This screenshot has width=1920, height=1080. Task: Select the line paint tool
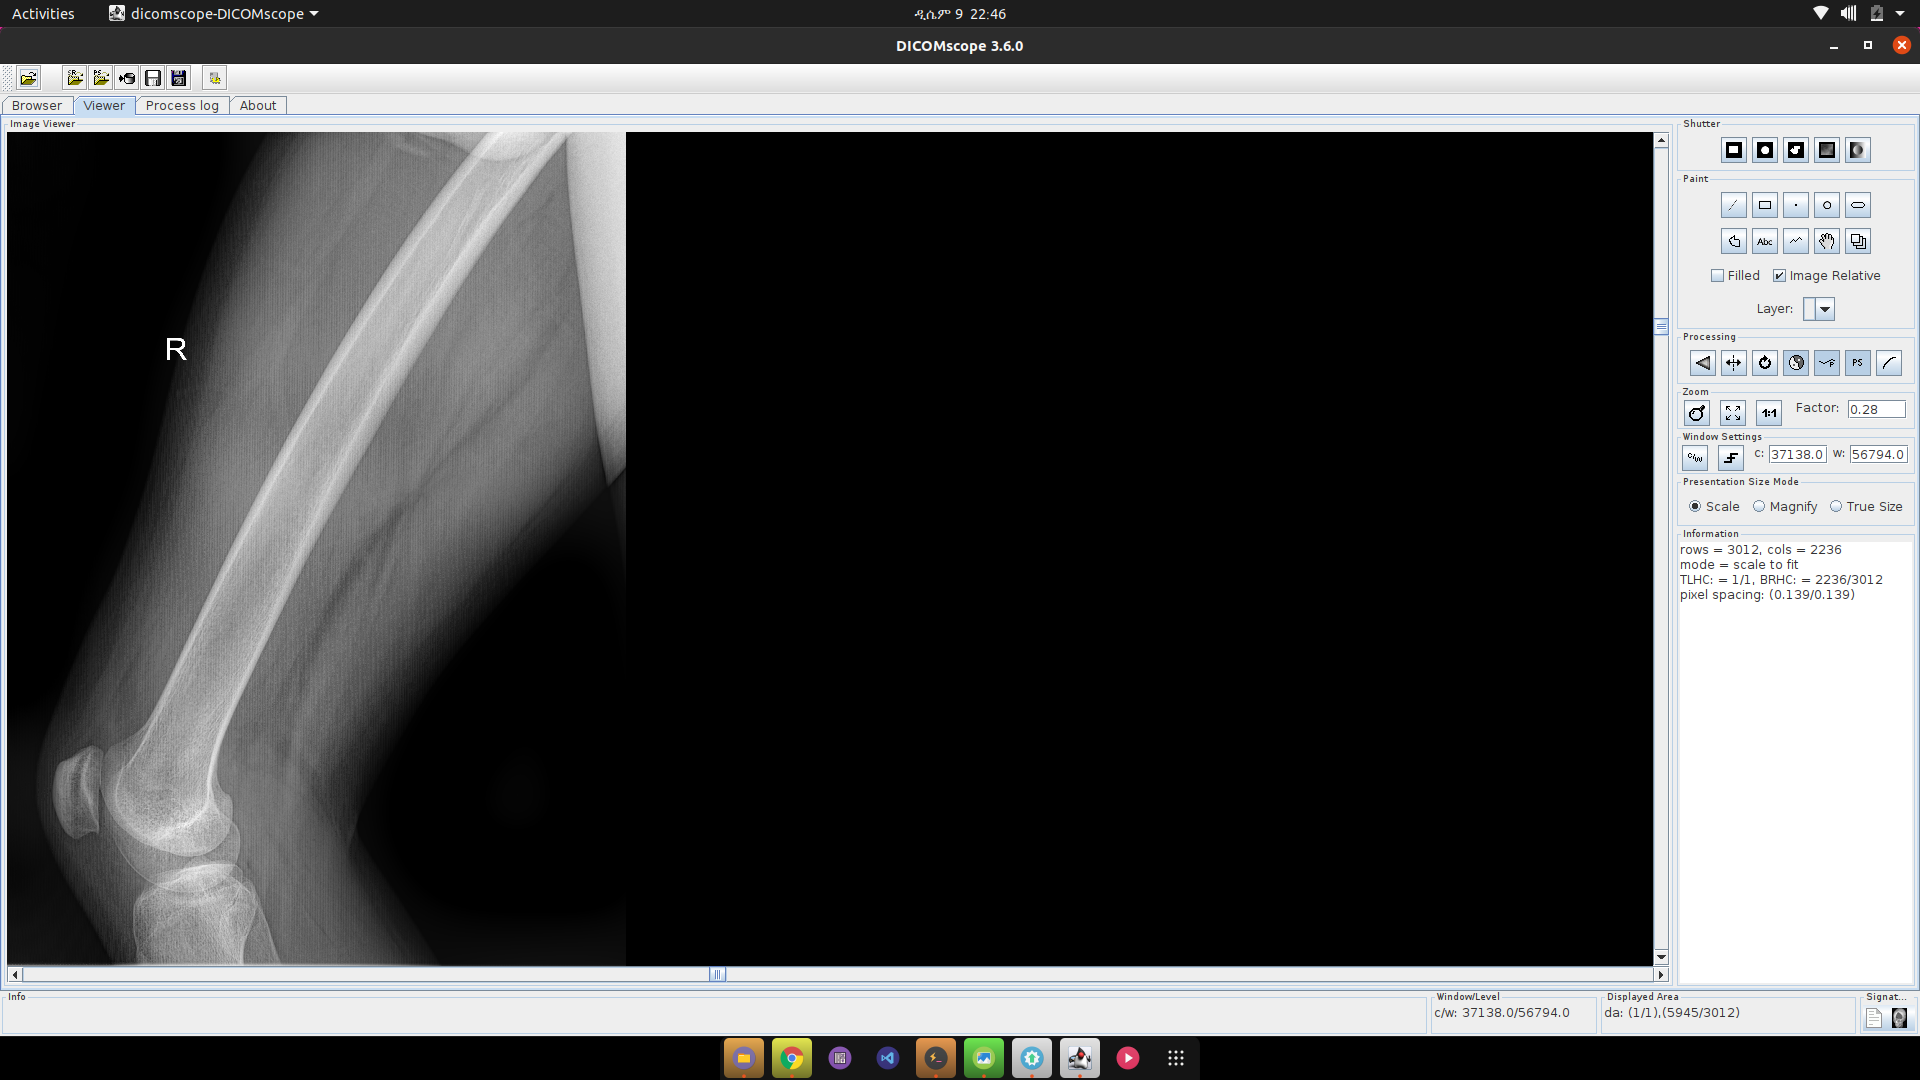coord(1734,205)
